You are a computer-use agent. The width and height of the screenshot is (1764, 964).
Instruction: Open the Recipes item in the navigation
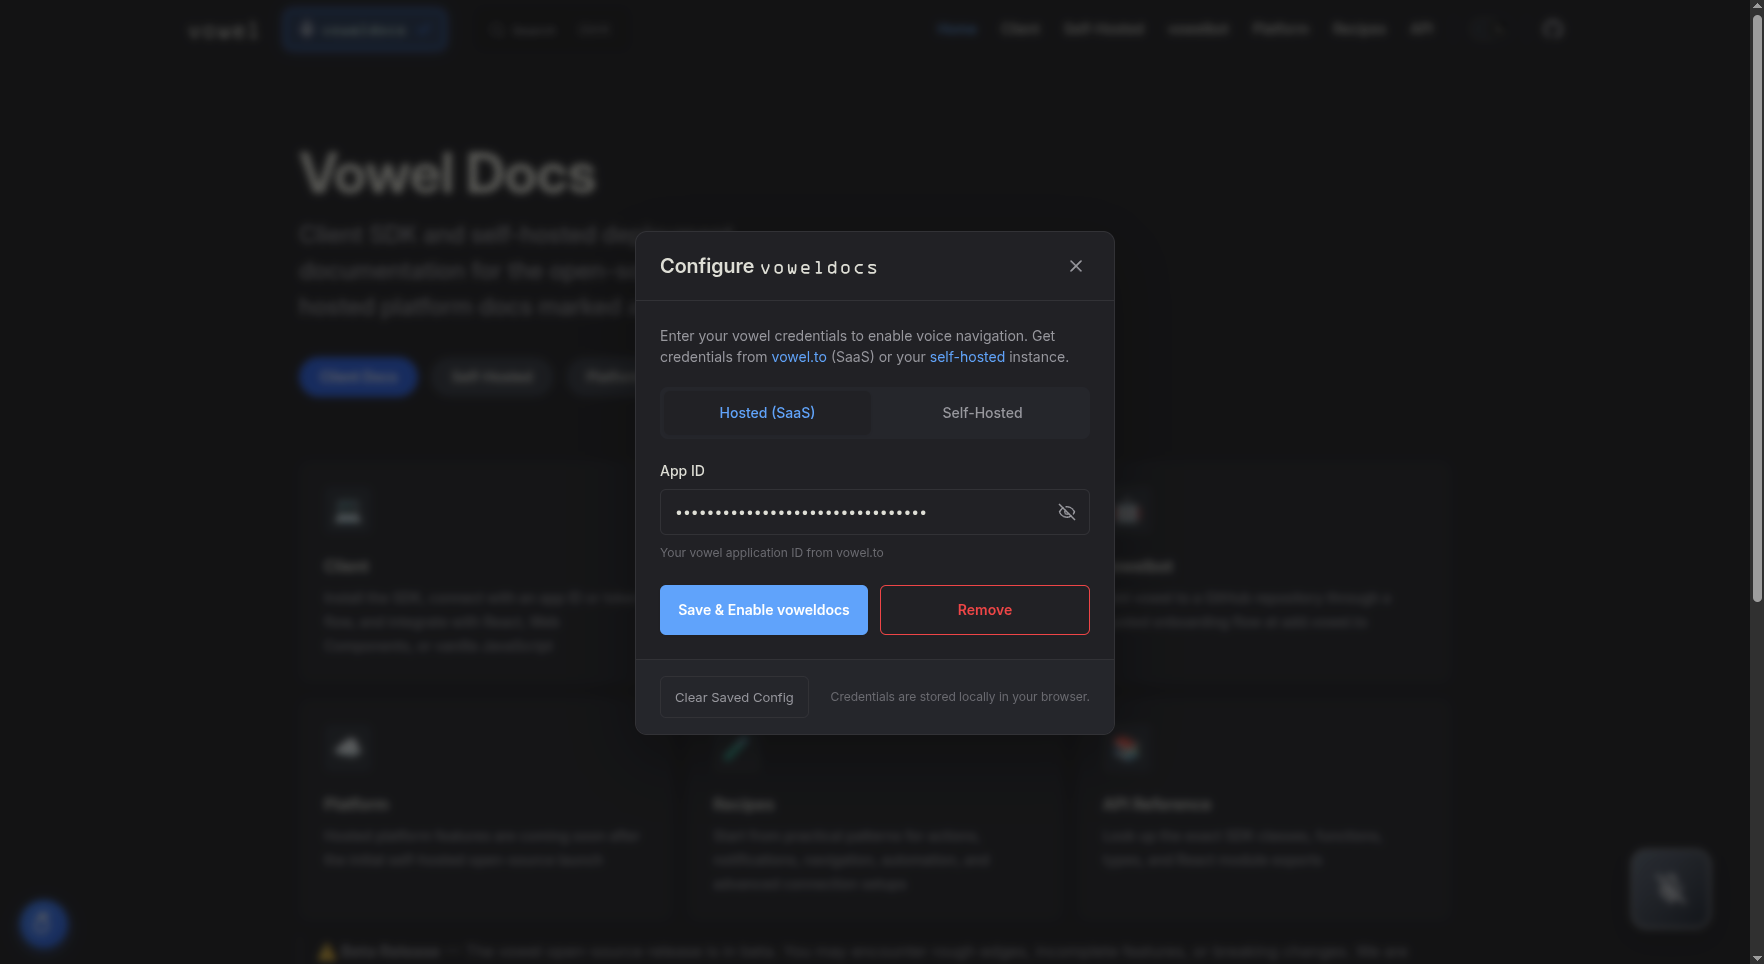pyautogui.click(x=1359, y=29)
